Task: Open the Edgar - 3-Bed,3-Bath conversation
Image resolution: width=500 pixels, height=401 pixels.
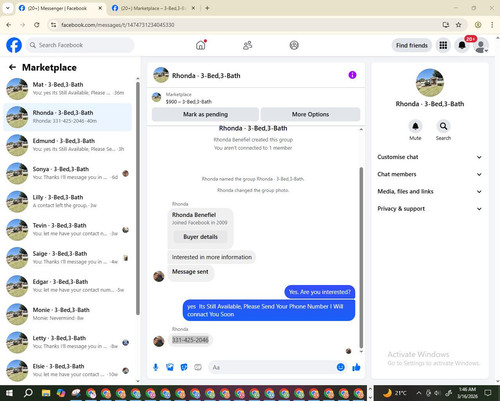Action: (x=67, y=286)
